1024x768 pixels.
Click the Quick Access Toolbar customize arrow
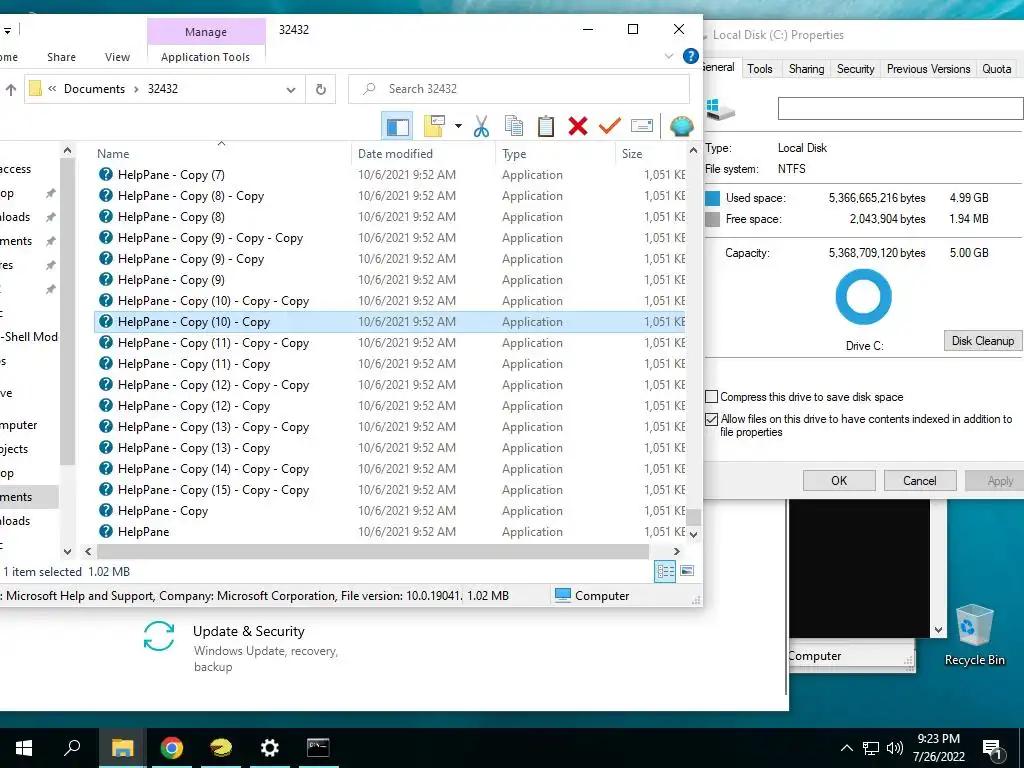7,30
